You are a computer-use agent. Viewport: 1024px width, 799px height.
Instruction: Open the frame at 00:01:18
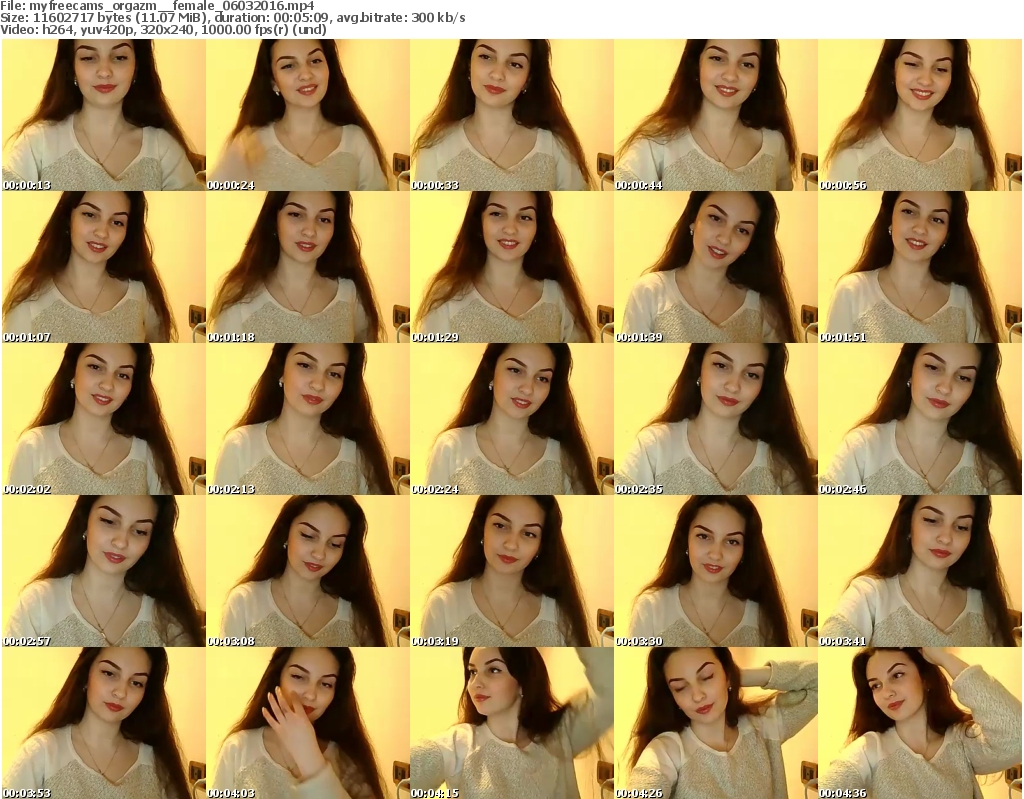(308, 267)
